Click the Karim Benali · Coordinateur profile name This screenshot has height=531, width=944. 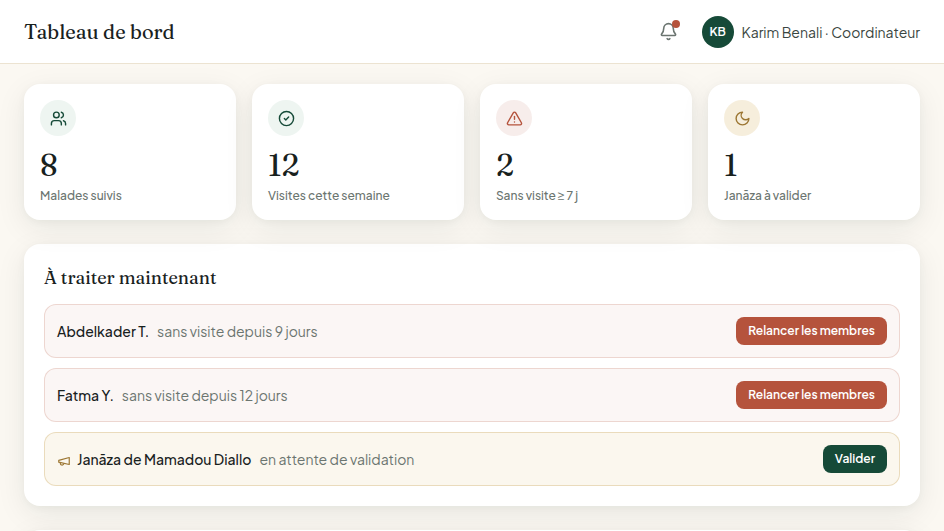pos(830,33)
